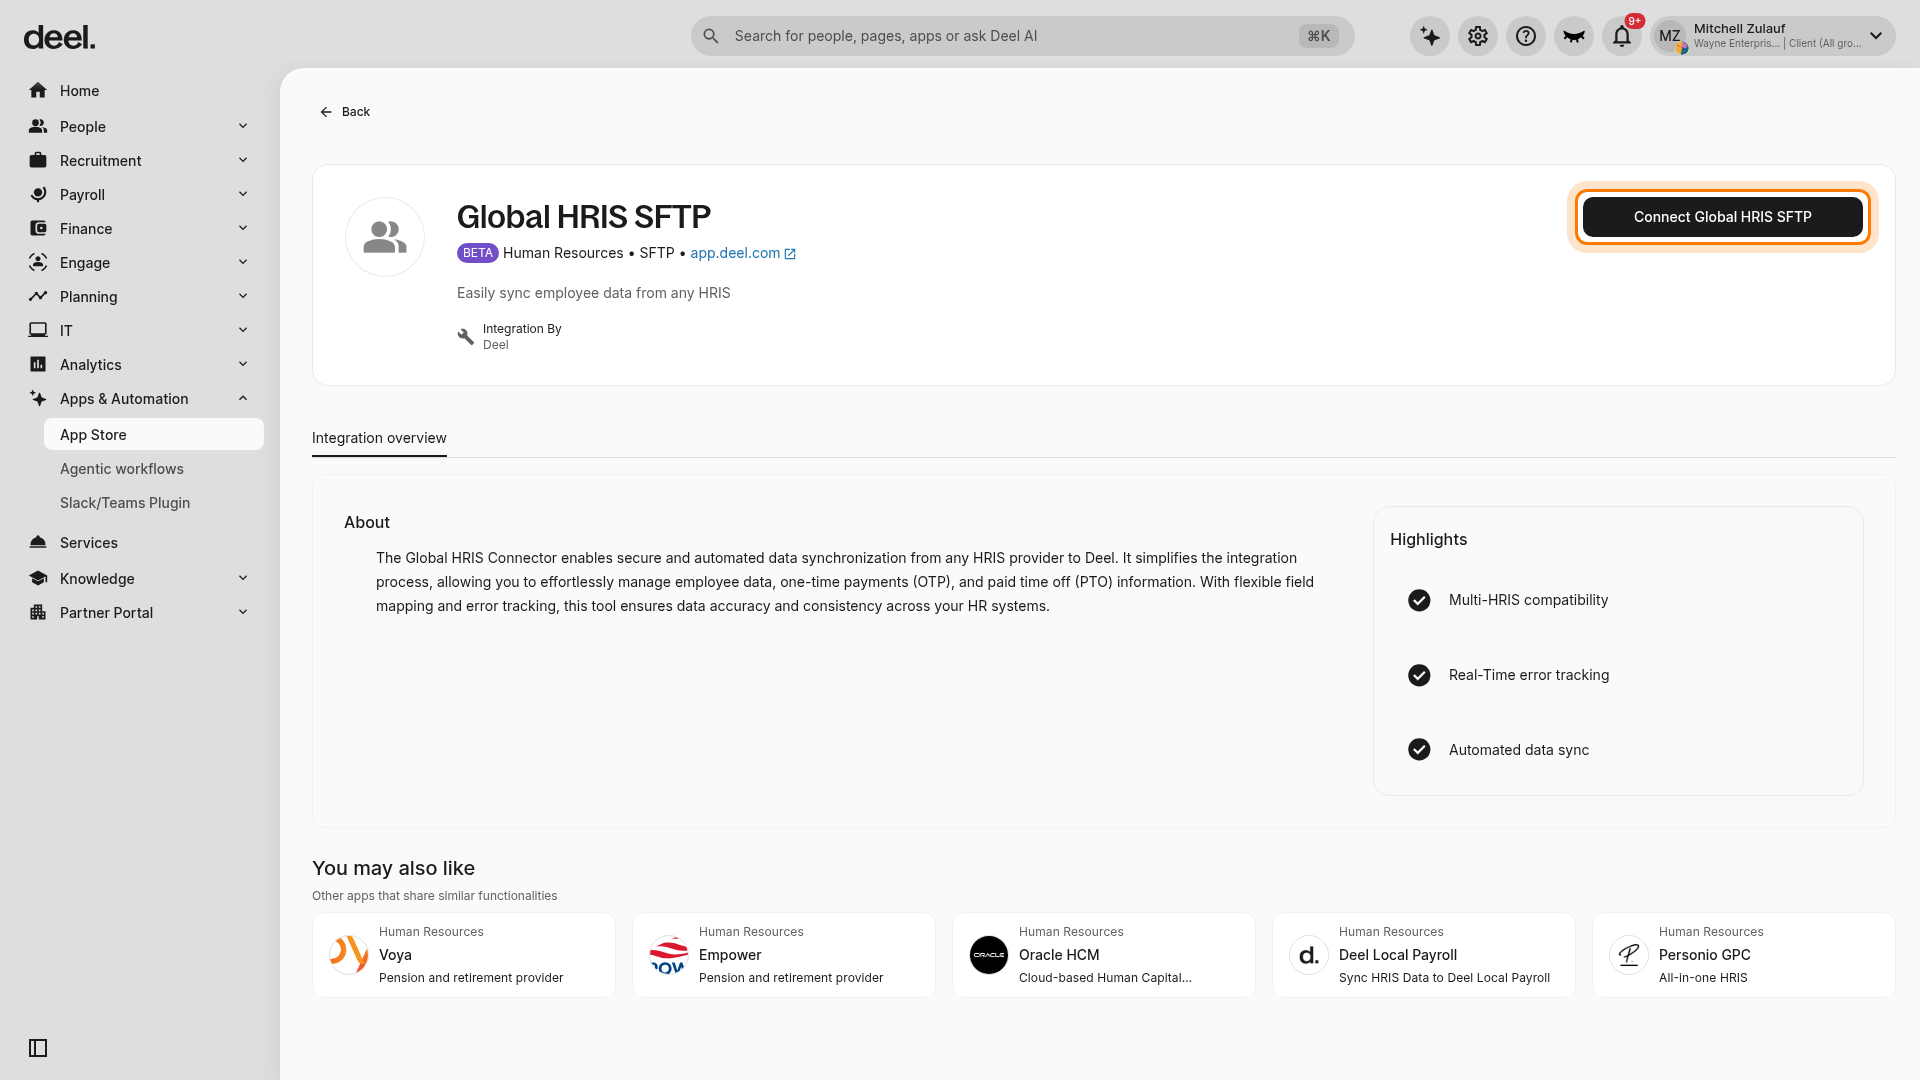Viewport: 1920px width, 1080px height.
Task: Expand the Partner Portal chevron
Action: (243, 612)
